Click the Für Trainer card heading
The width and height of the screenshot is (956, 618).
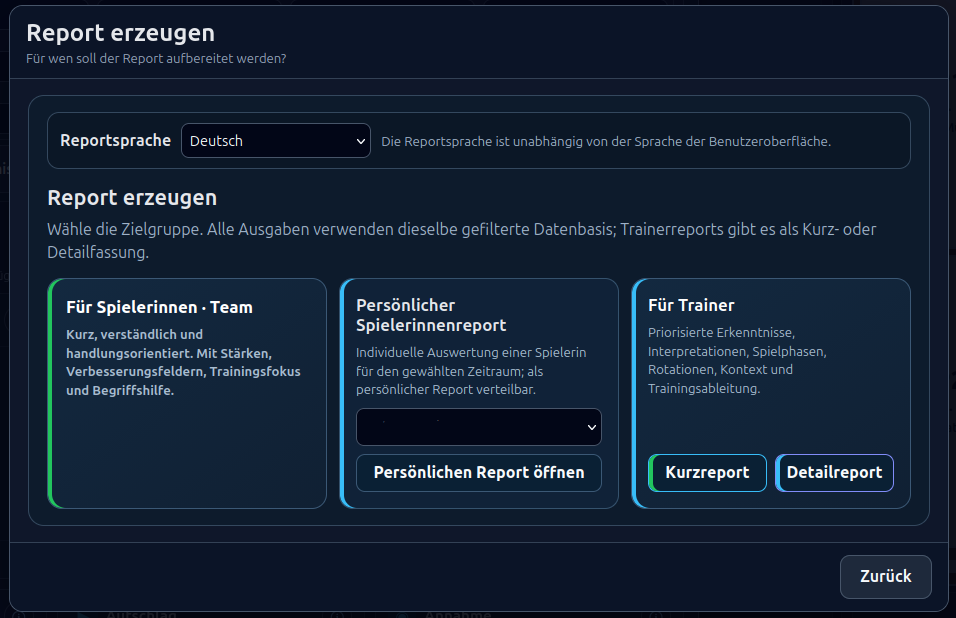tap(691, 305)
